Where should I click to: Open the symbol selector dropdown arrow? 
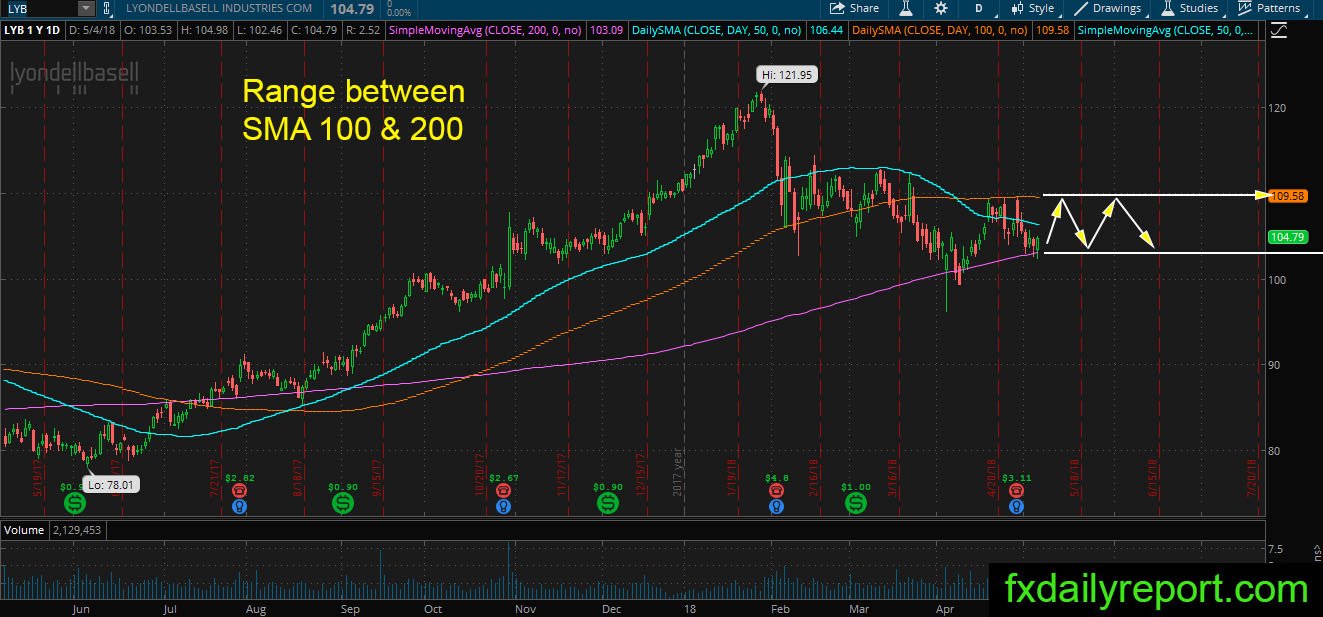(86, 8)
